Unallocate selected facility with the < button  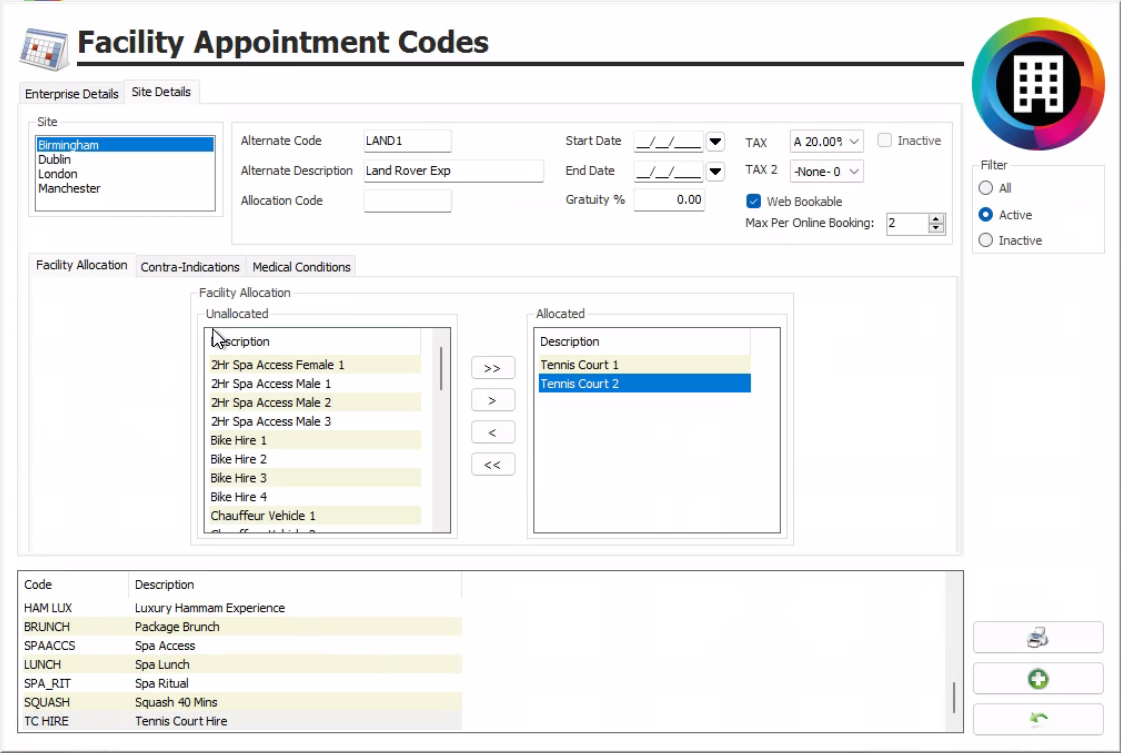pos(492,432)
